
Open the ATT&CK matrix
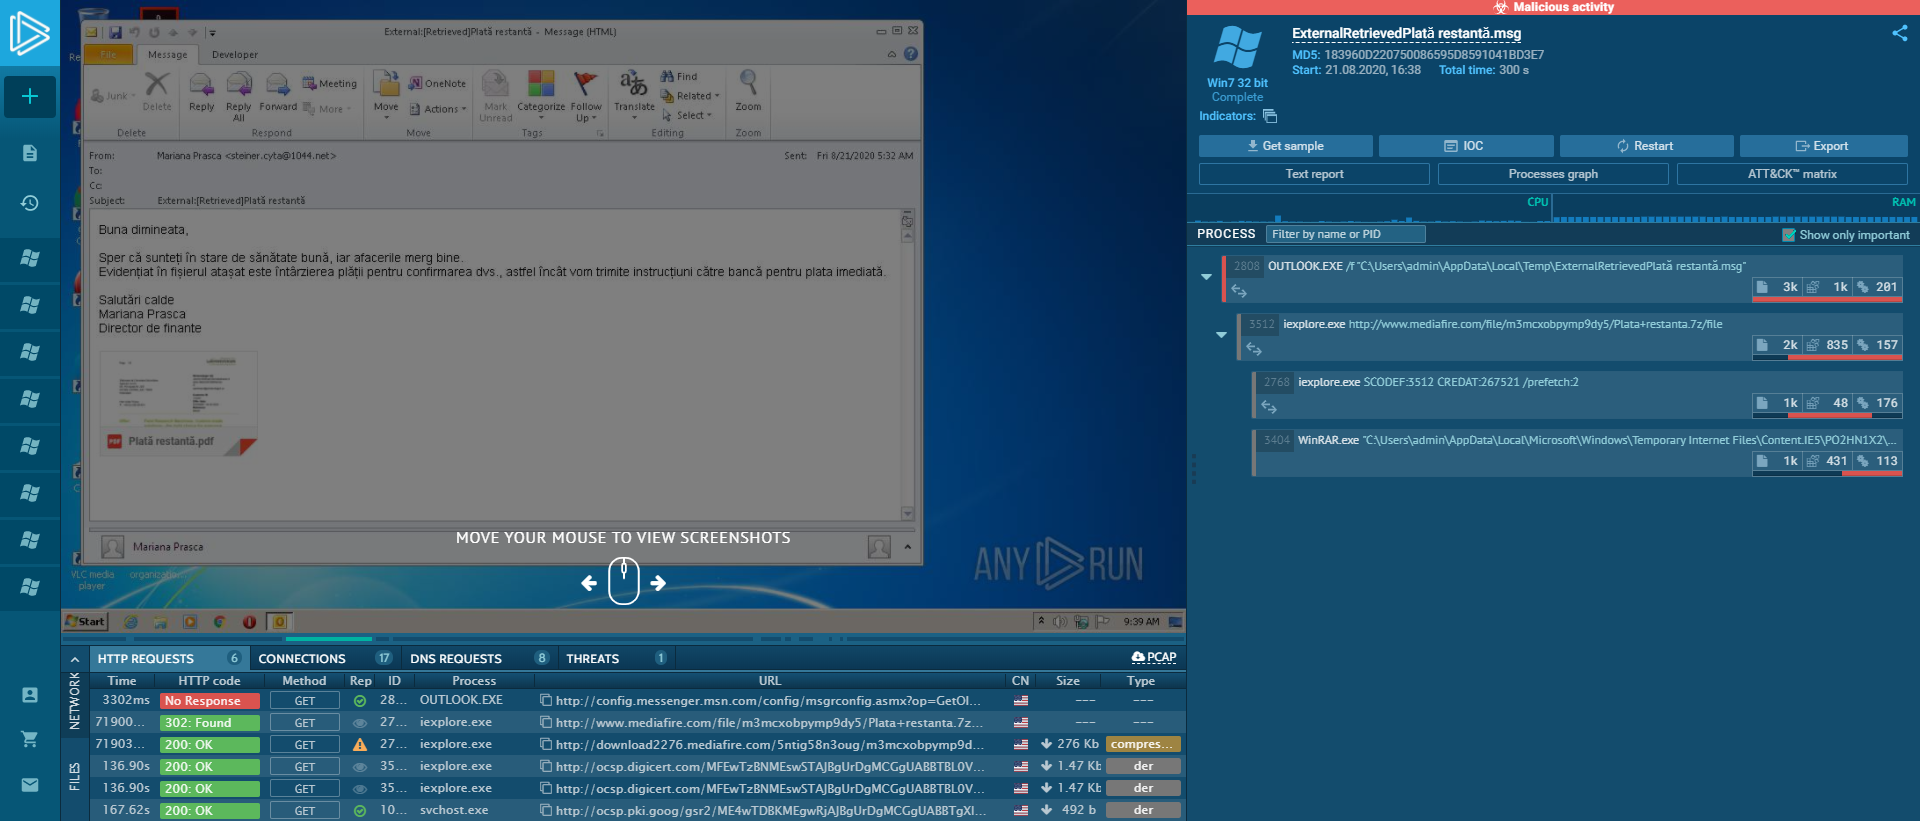click(1792, 174)
